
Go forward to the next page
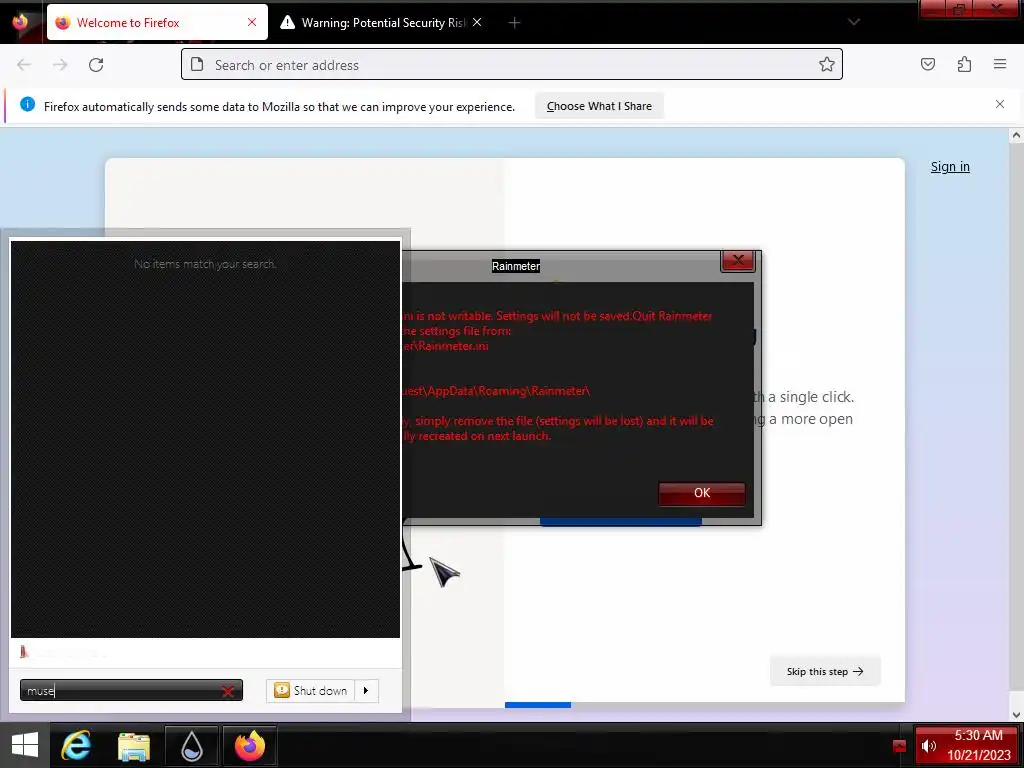pyautogui.click(x=60, y=65)
